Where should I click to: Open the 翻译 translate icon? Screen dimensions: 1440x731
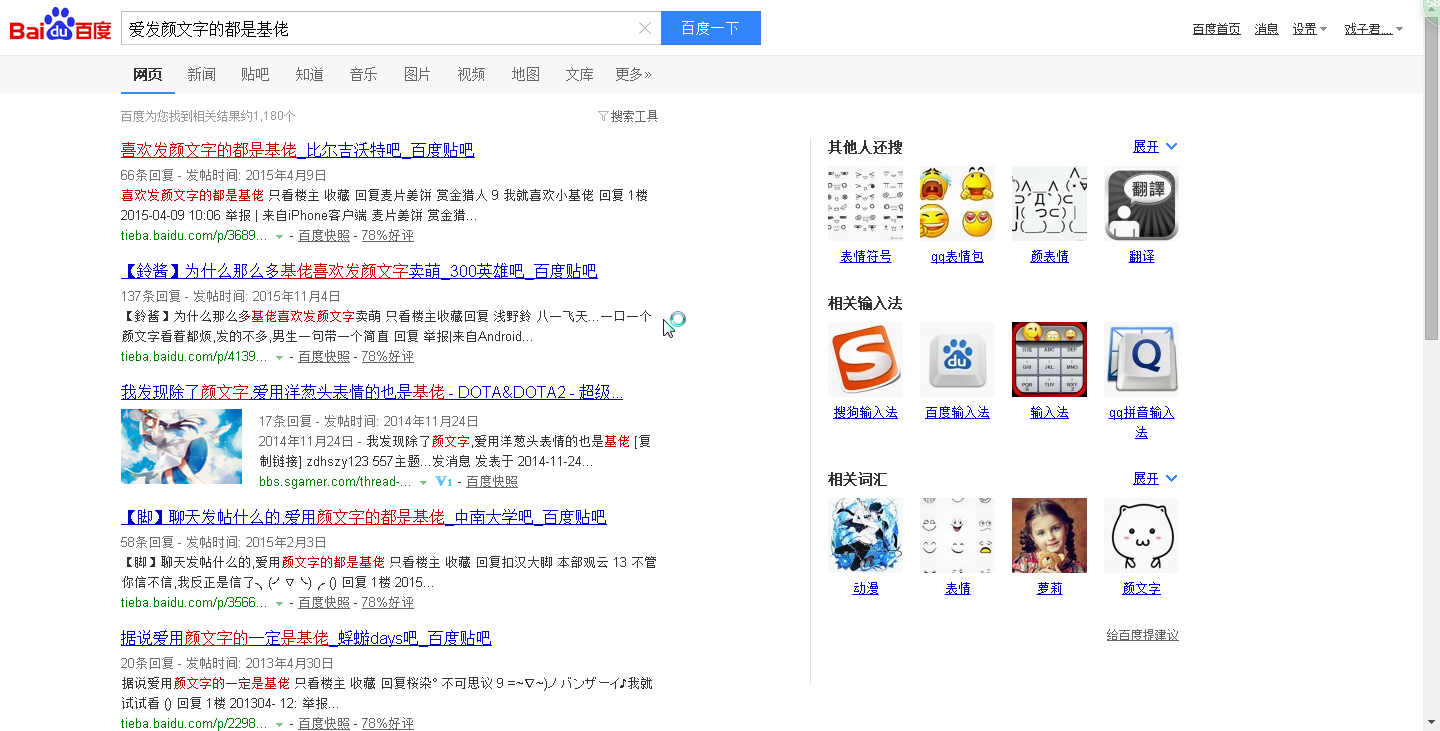click(x=1141, y=204)
